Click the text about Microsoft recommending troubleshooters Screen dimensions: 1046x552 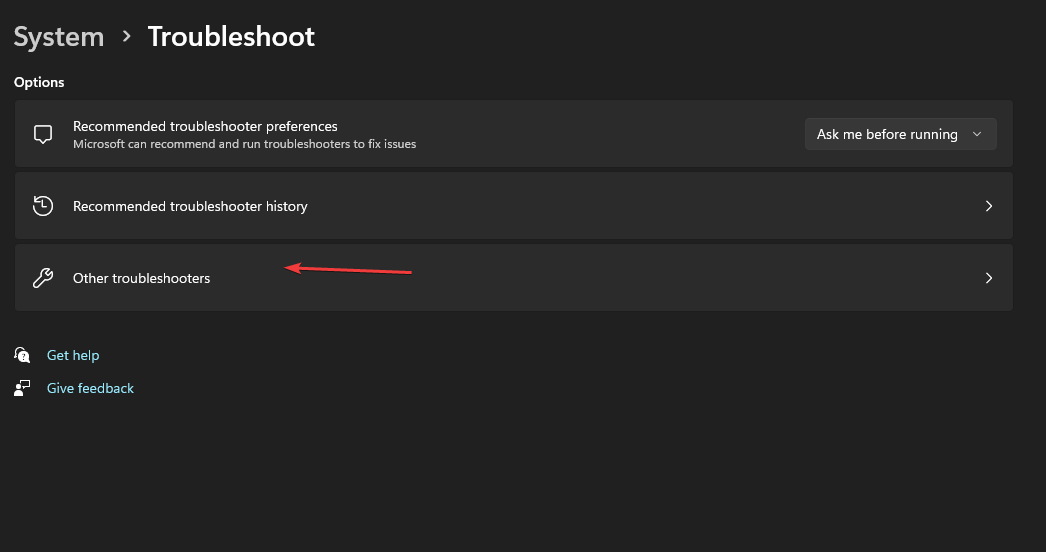(x=244, y=144)
